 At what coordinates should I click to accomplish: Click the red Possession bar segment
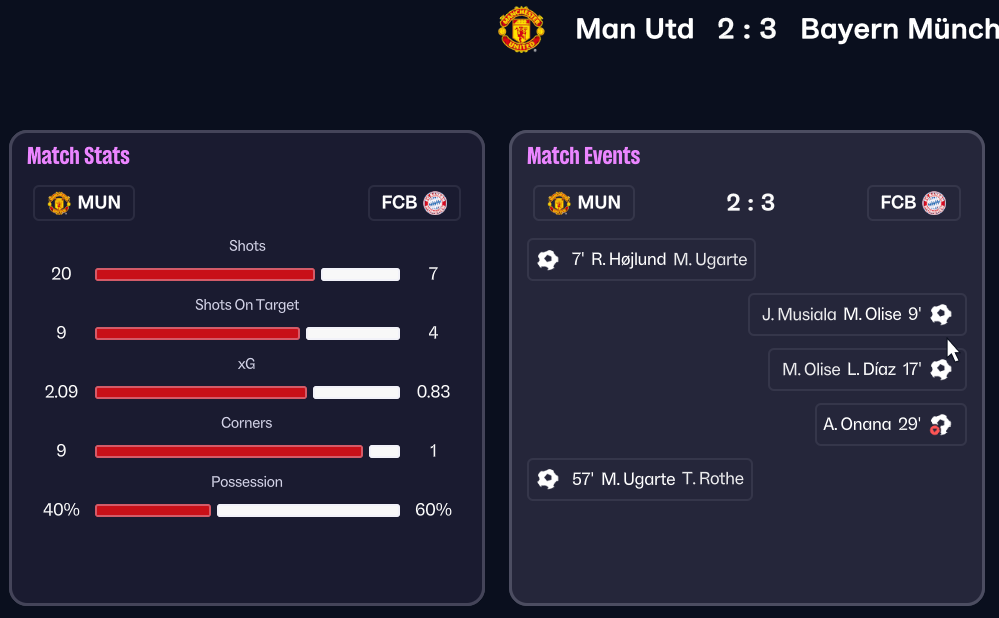click(153, 510)
